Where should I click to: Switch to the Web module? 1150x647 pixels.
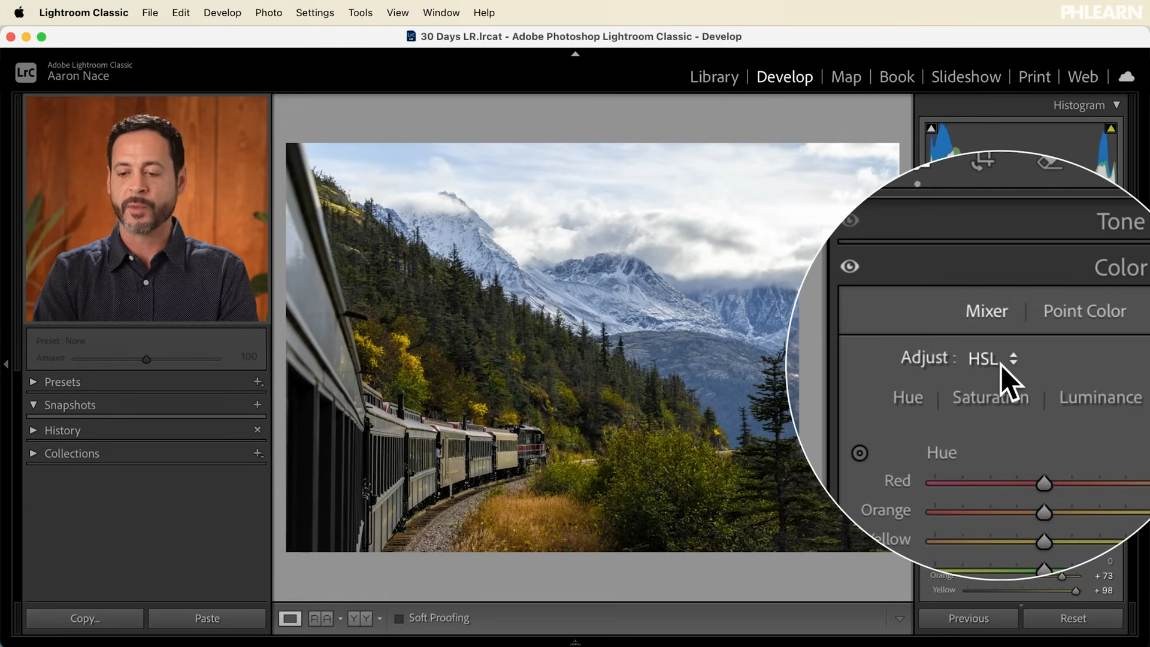click(1083, 76)
